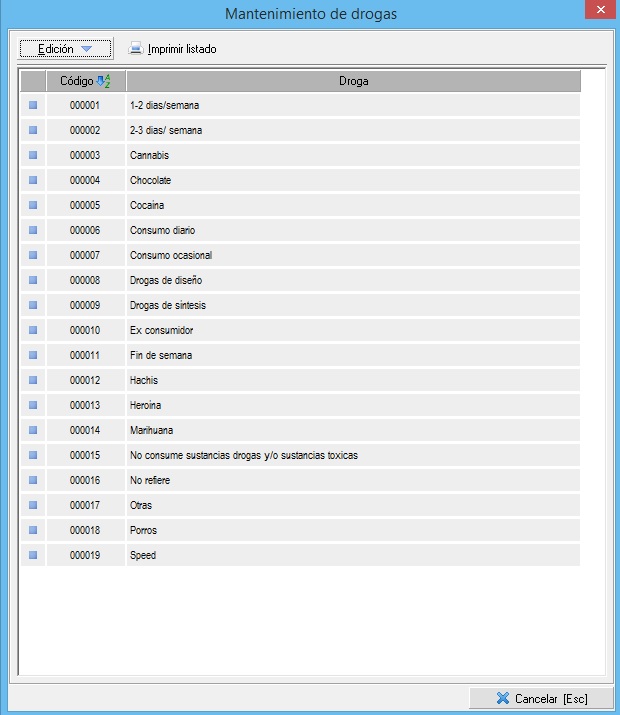Screen dimensions: 620x715
Task: Click the Código column header
Action: point(77,81)
